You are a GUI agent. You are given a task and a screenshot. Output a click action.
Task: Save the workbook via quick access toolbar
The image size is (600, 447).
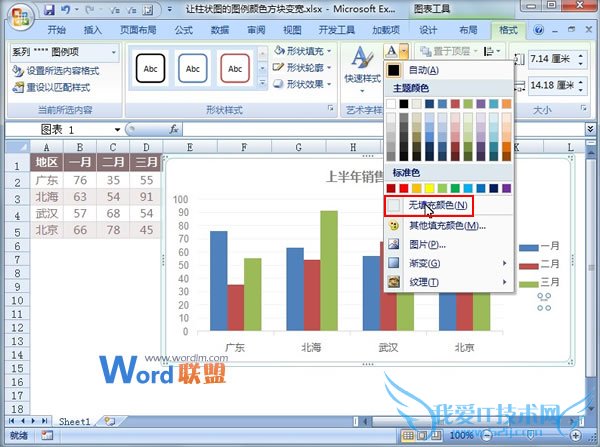49,10
